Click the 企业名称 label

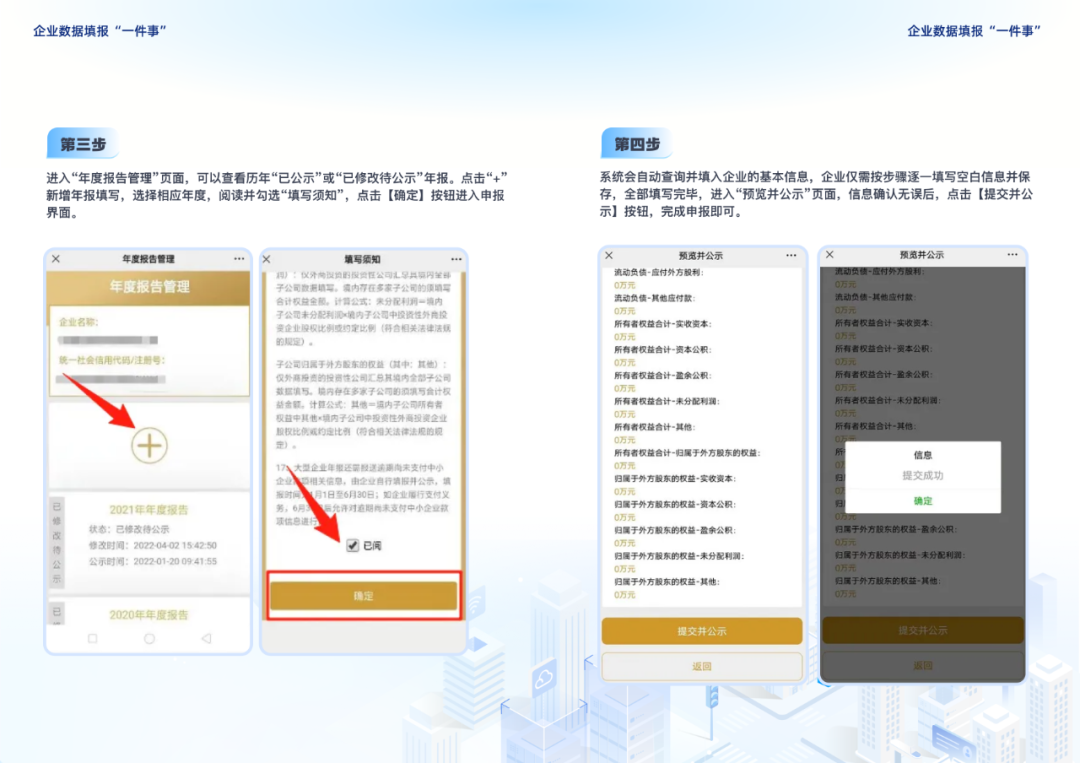coord(79,322)
